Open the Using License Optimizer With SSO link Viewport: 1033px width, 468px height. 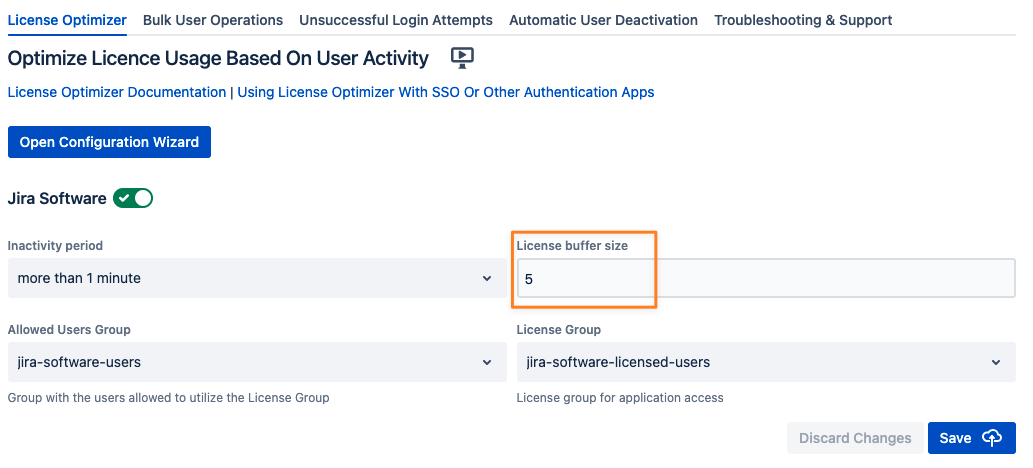[x=446, y=92]
